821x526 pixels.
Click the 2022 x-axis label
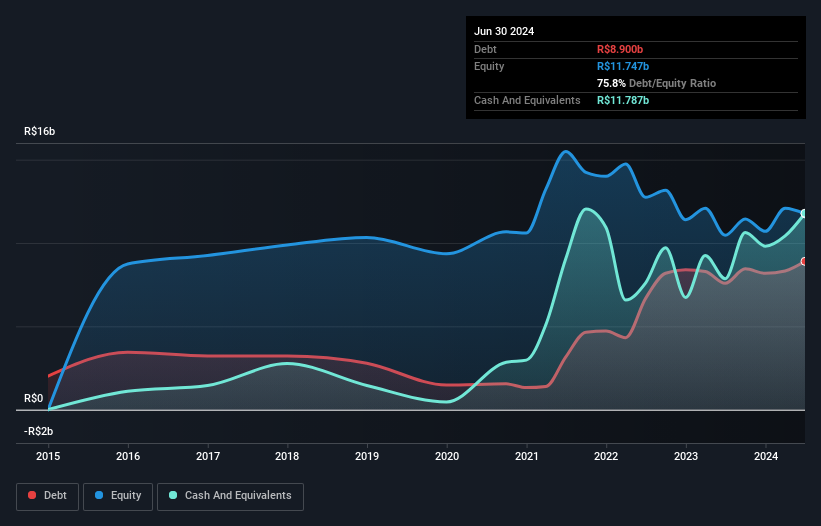tap(606, 456)
